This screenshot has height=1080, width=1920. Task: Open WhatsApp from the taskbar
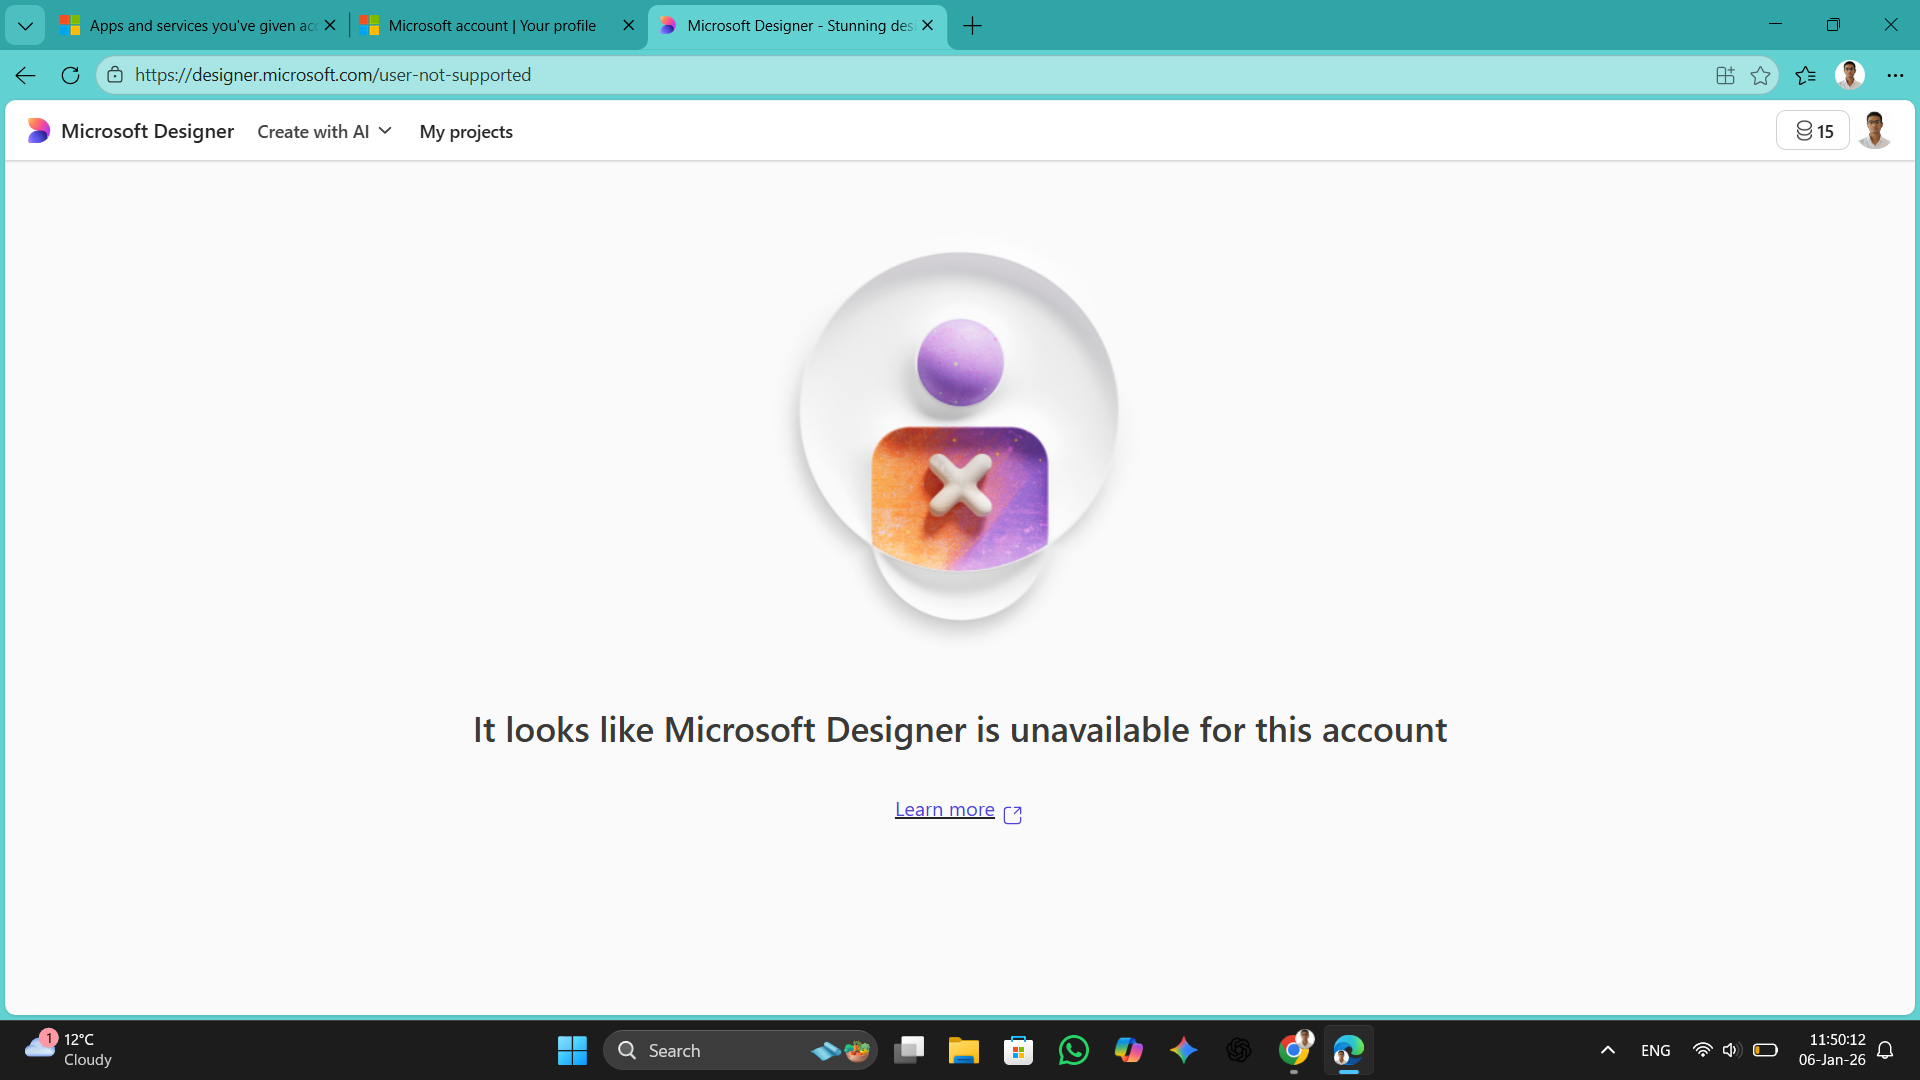point(1073,1050)
